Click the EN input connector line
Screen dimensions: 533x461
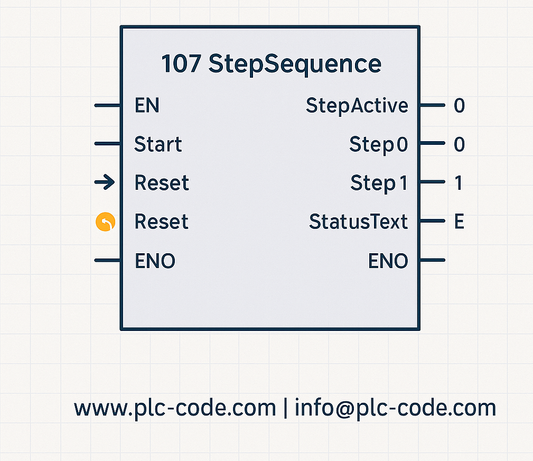(x=107, y=105)
